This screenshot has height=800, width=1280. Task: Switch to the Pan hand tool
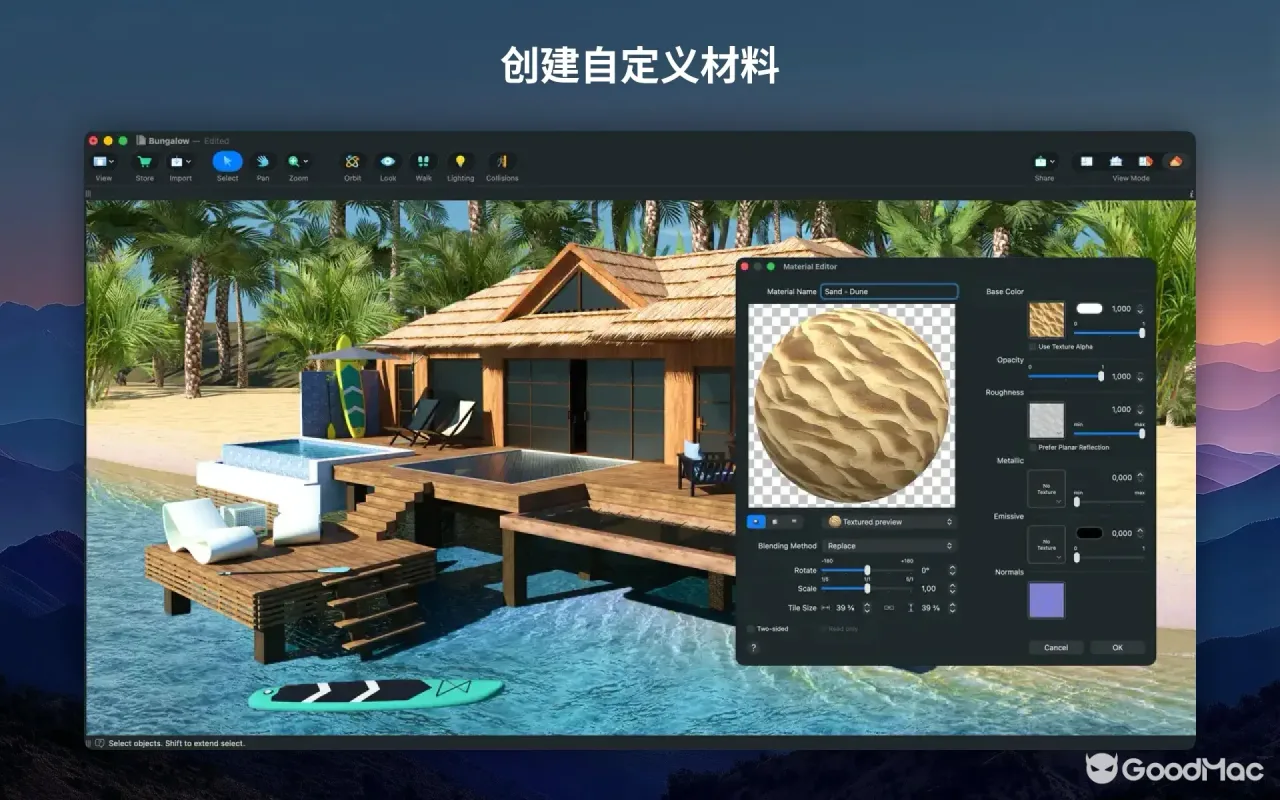click(263, 162)
